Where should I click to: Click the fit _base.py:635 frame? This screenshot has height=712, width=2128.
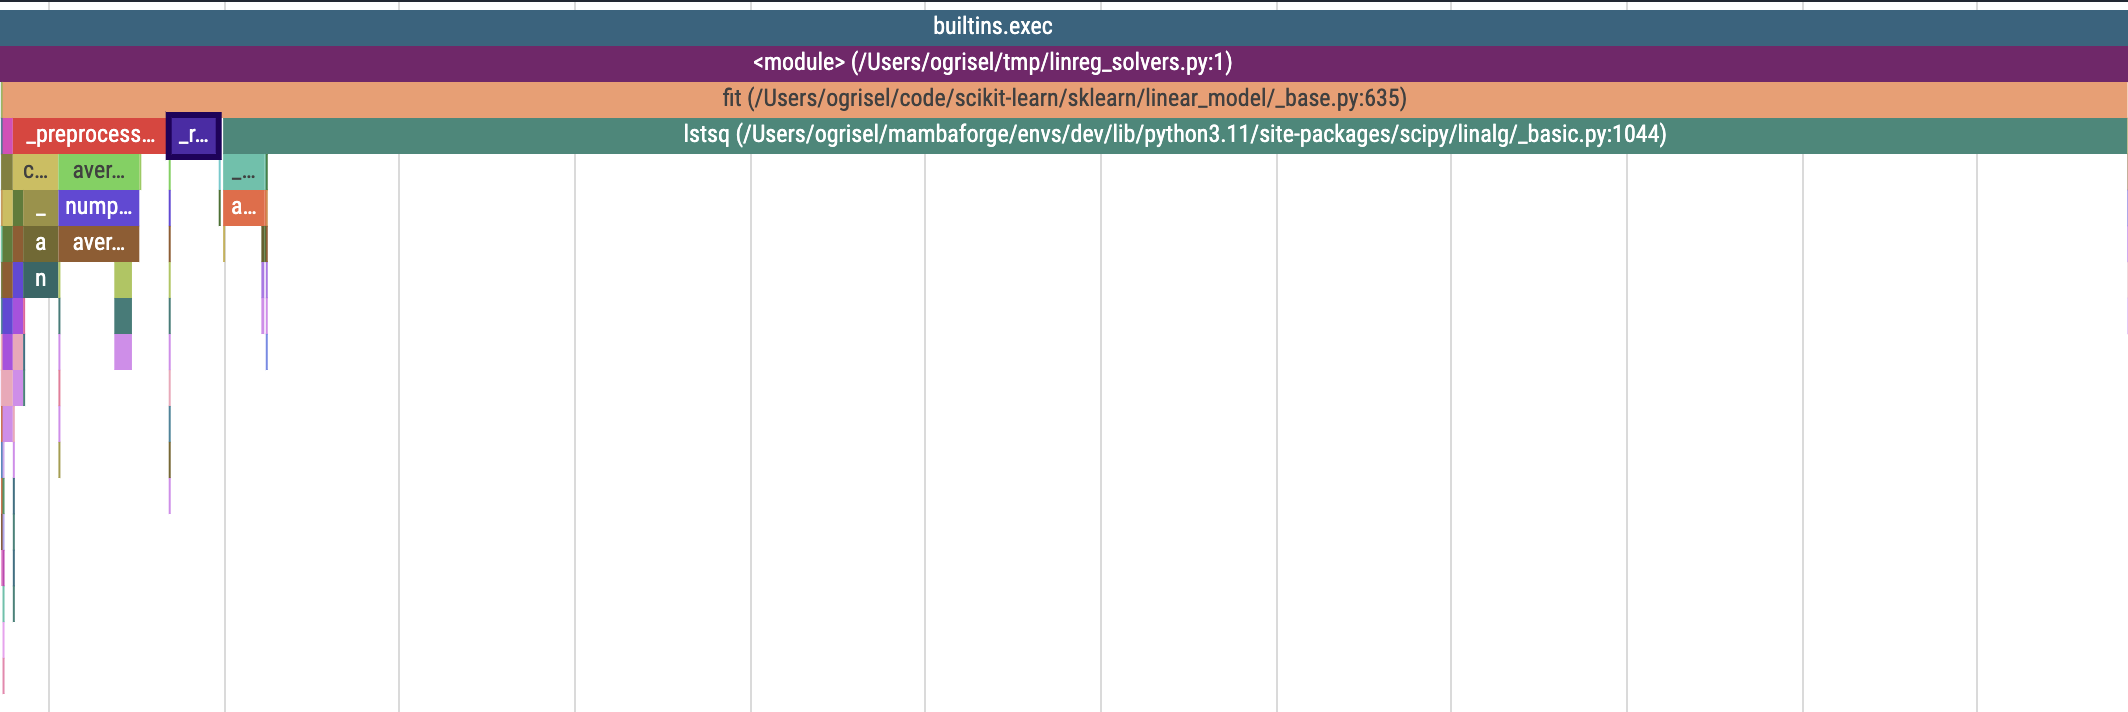tap(1064, 99)
